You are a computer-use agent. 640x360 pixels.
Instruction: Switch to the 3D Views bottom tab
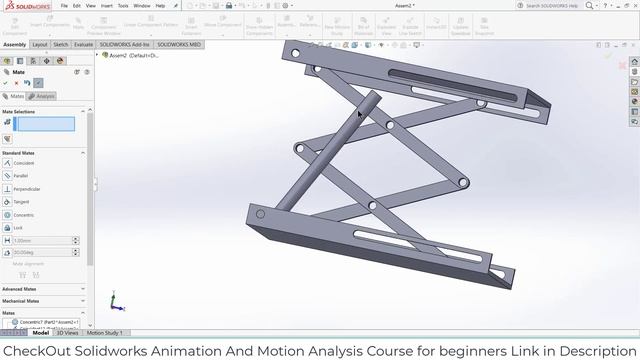[x=67, y=333]
